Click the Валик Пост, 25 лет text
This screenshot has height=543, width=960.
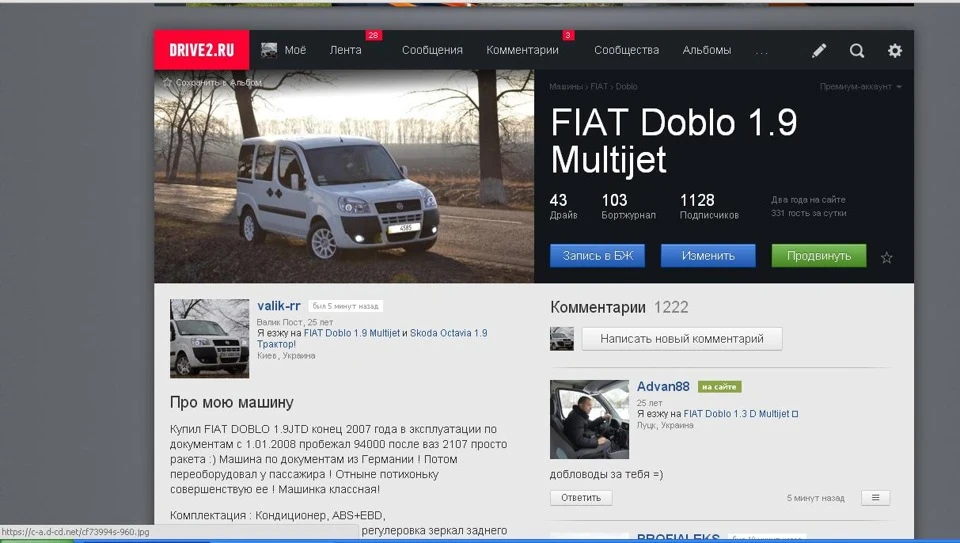click(295, 322)
